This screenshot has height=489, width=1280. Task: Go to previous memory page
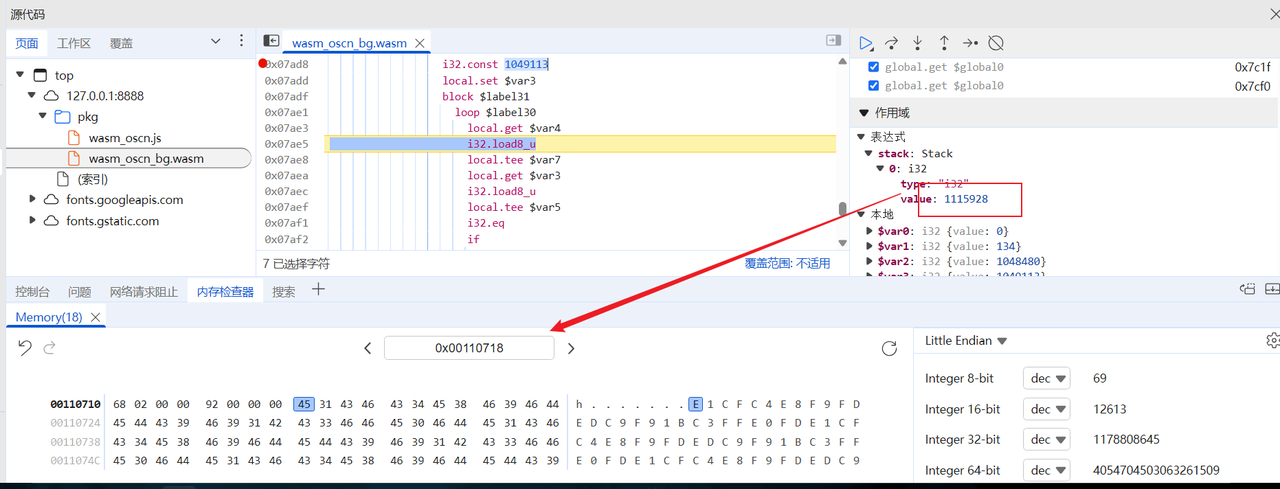coord(368,348)
